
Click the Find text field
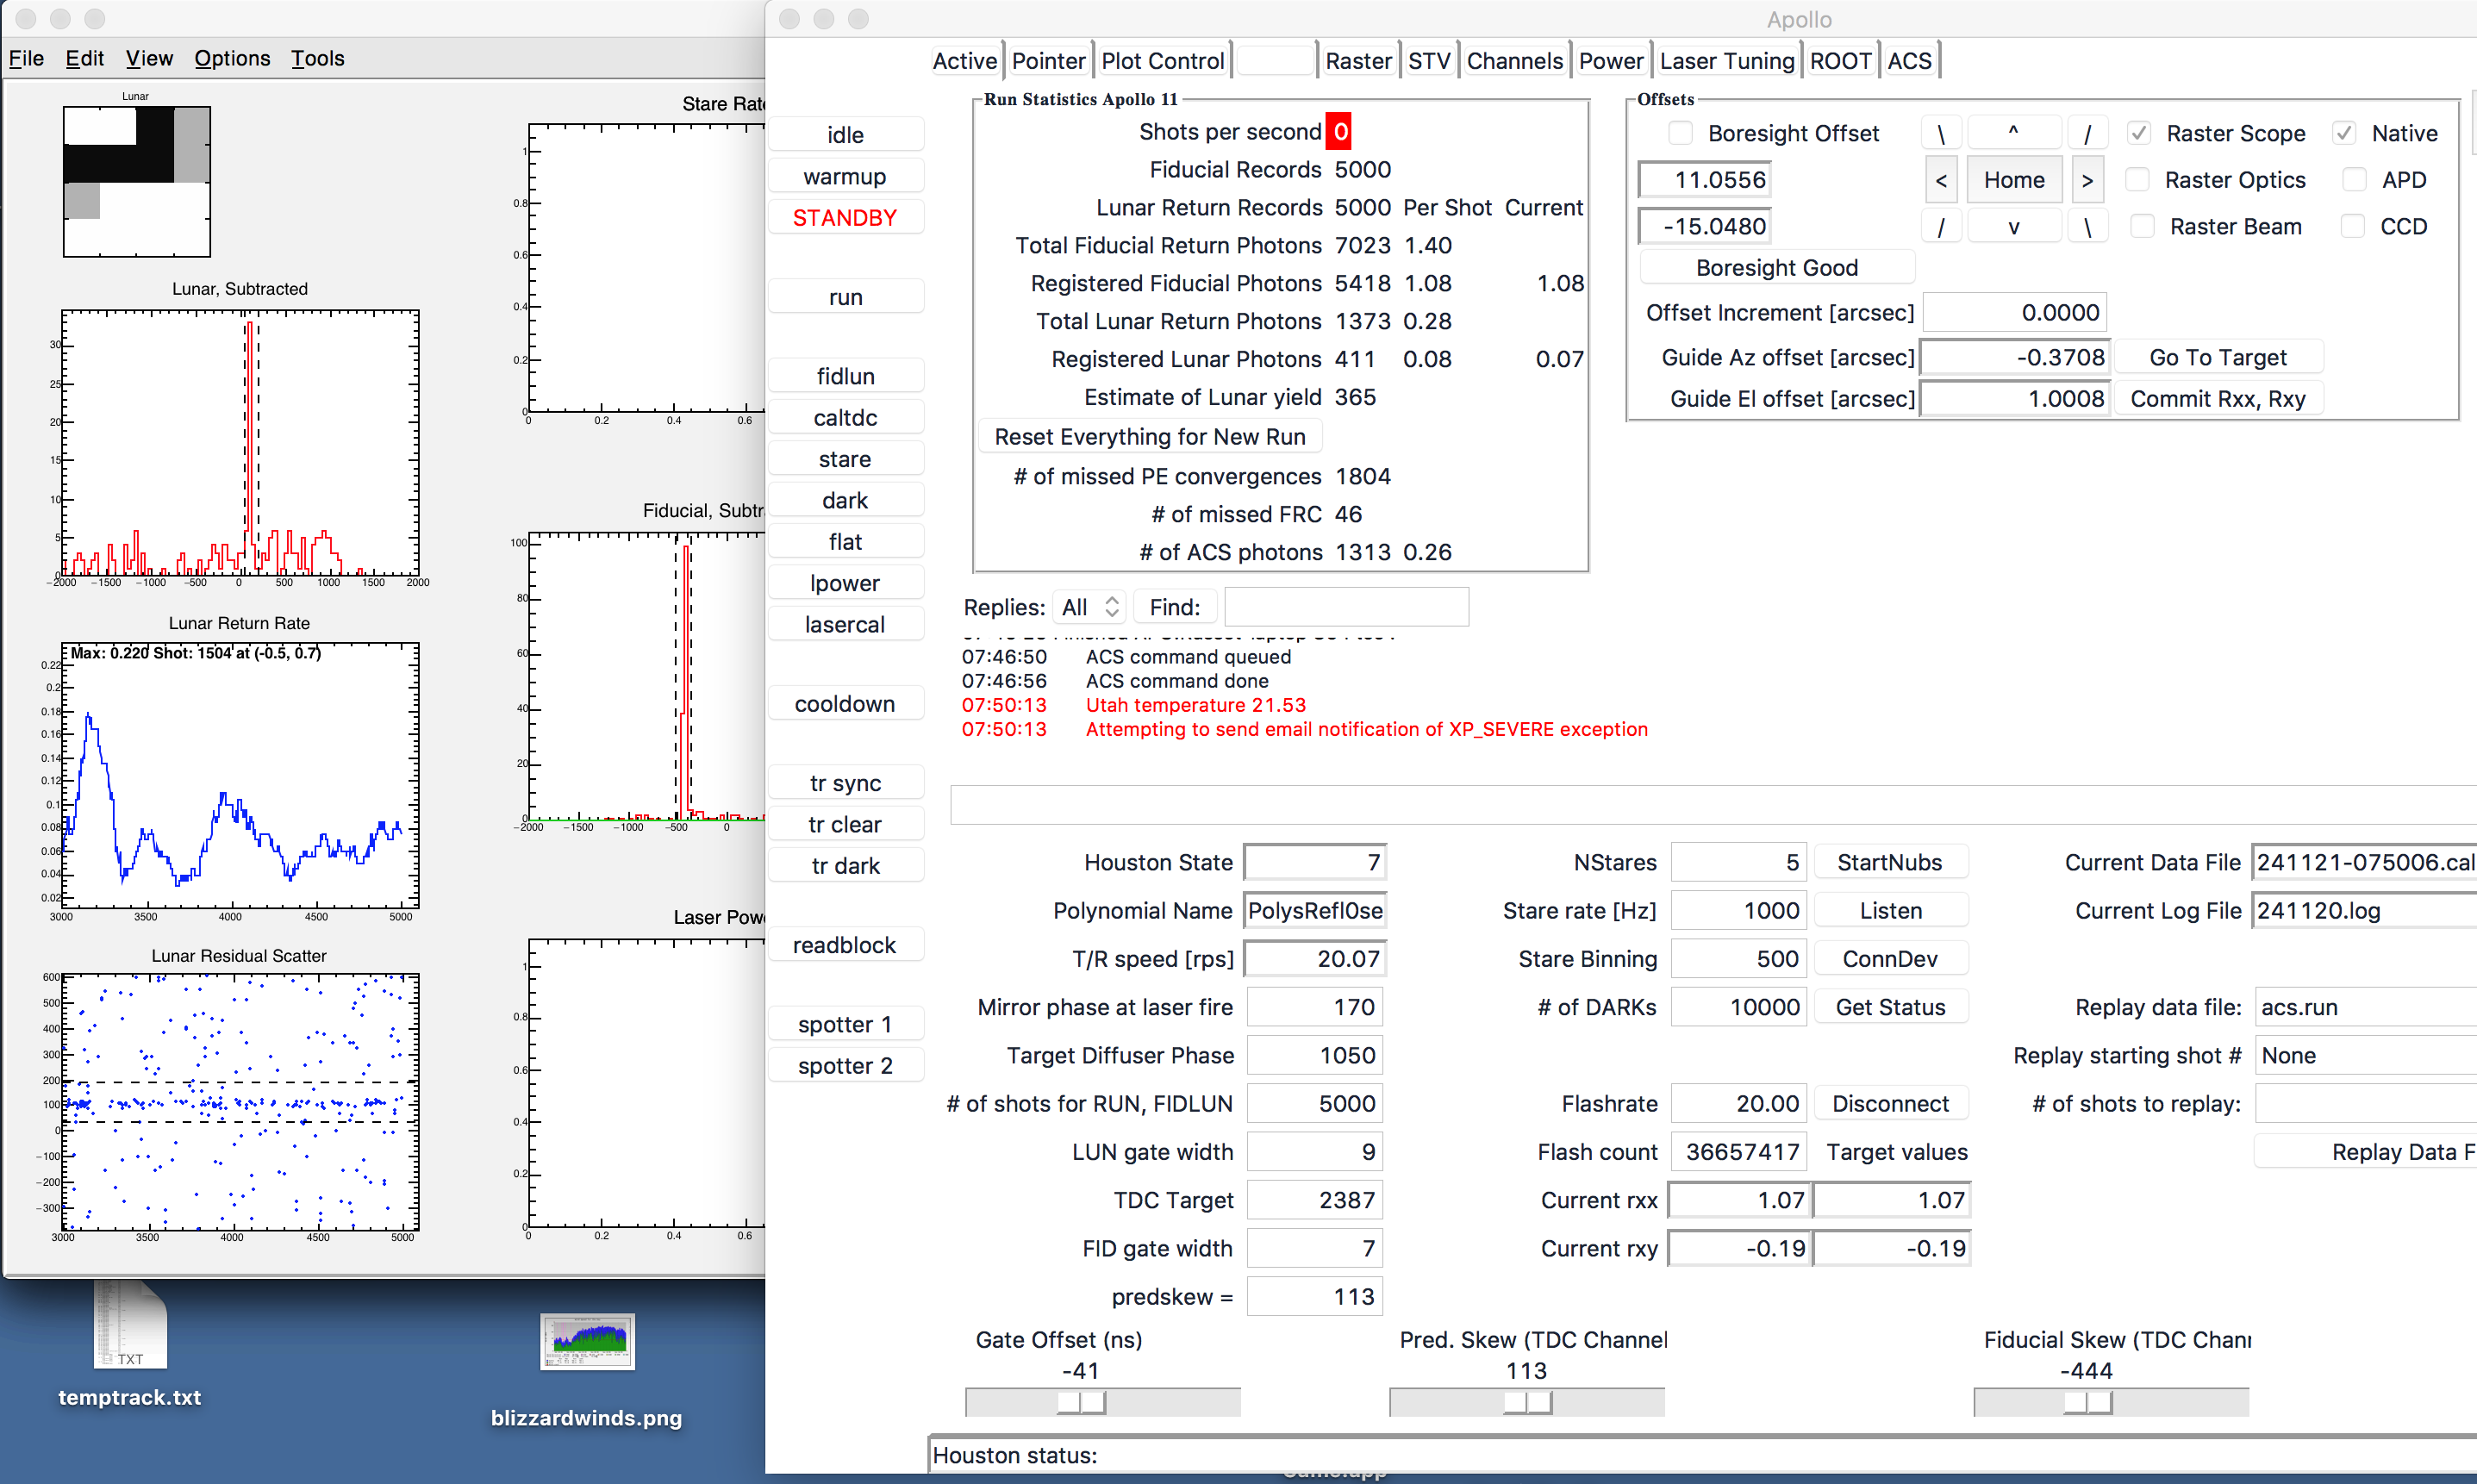(1346, 607)
